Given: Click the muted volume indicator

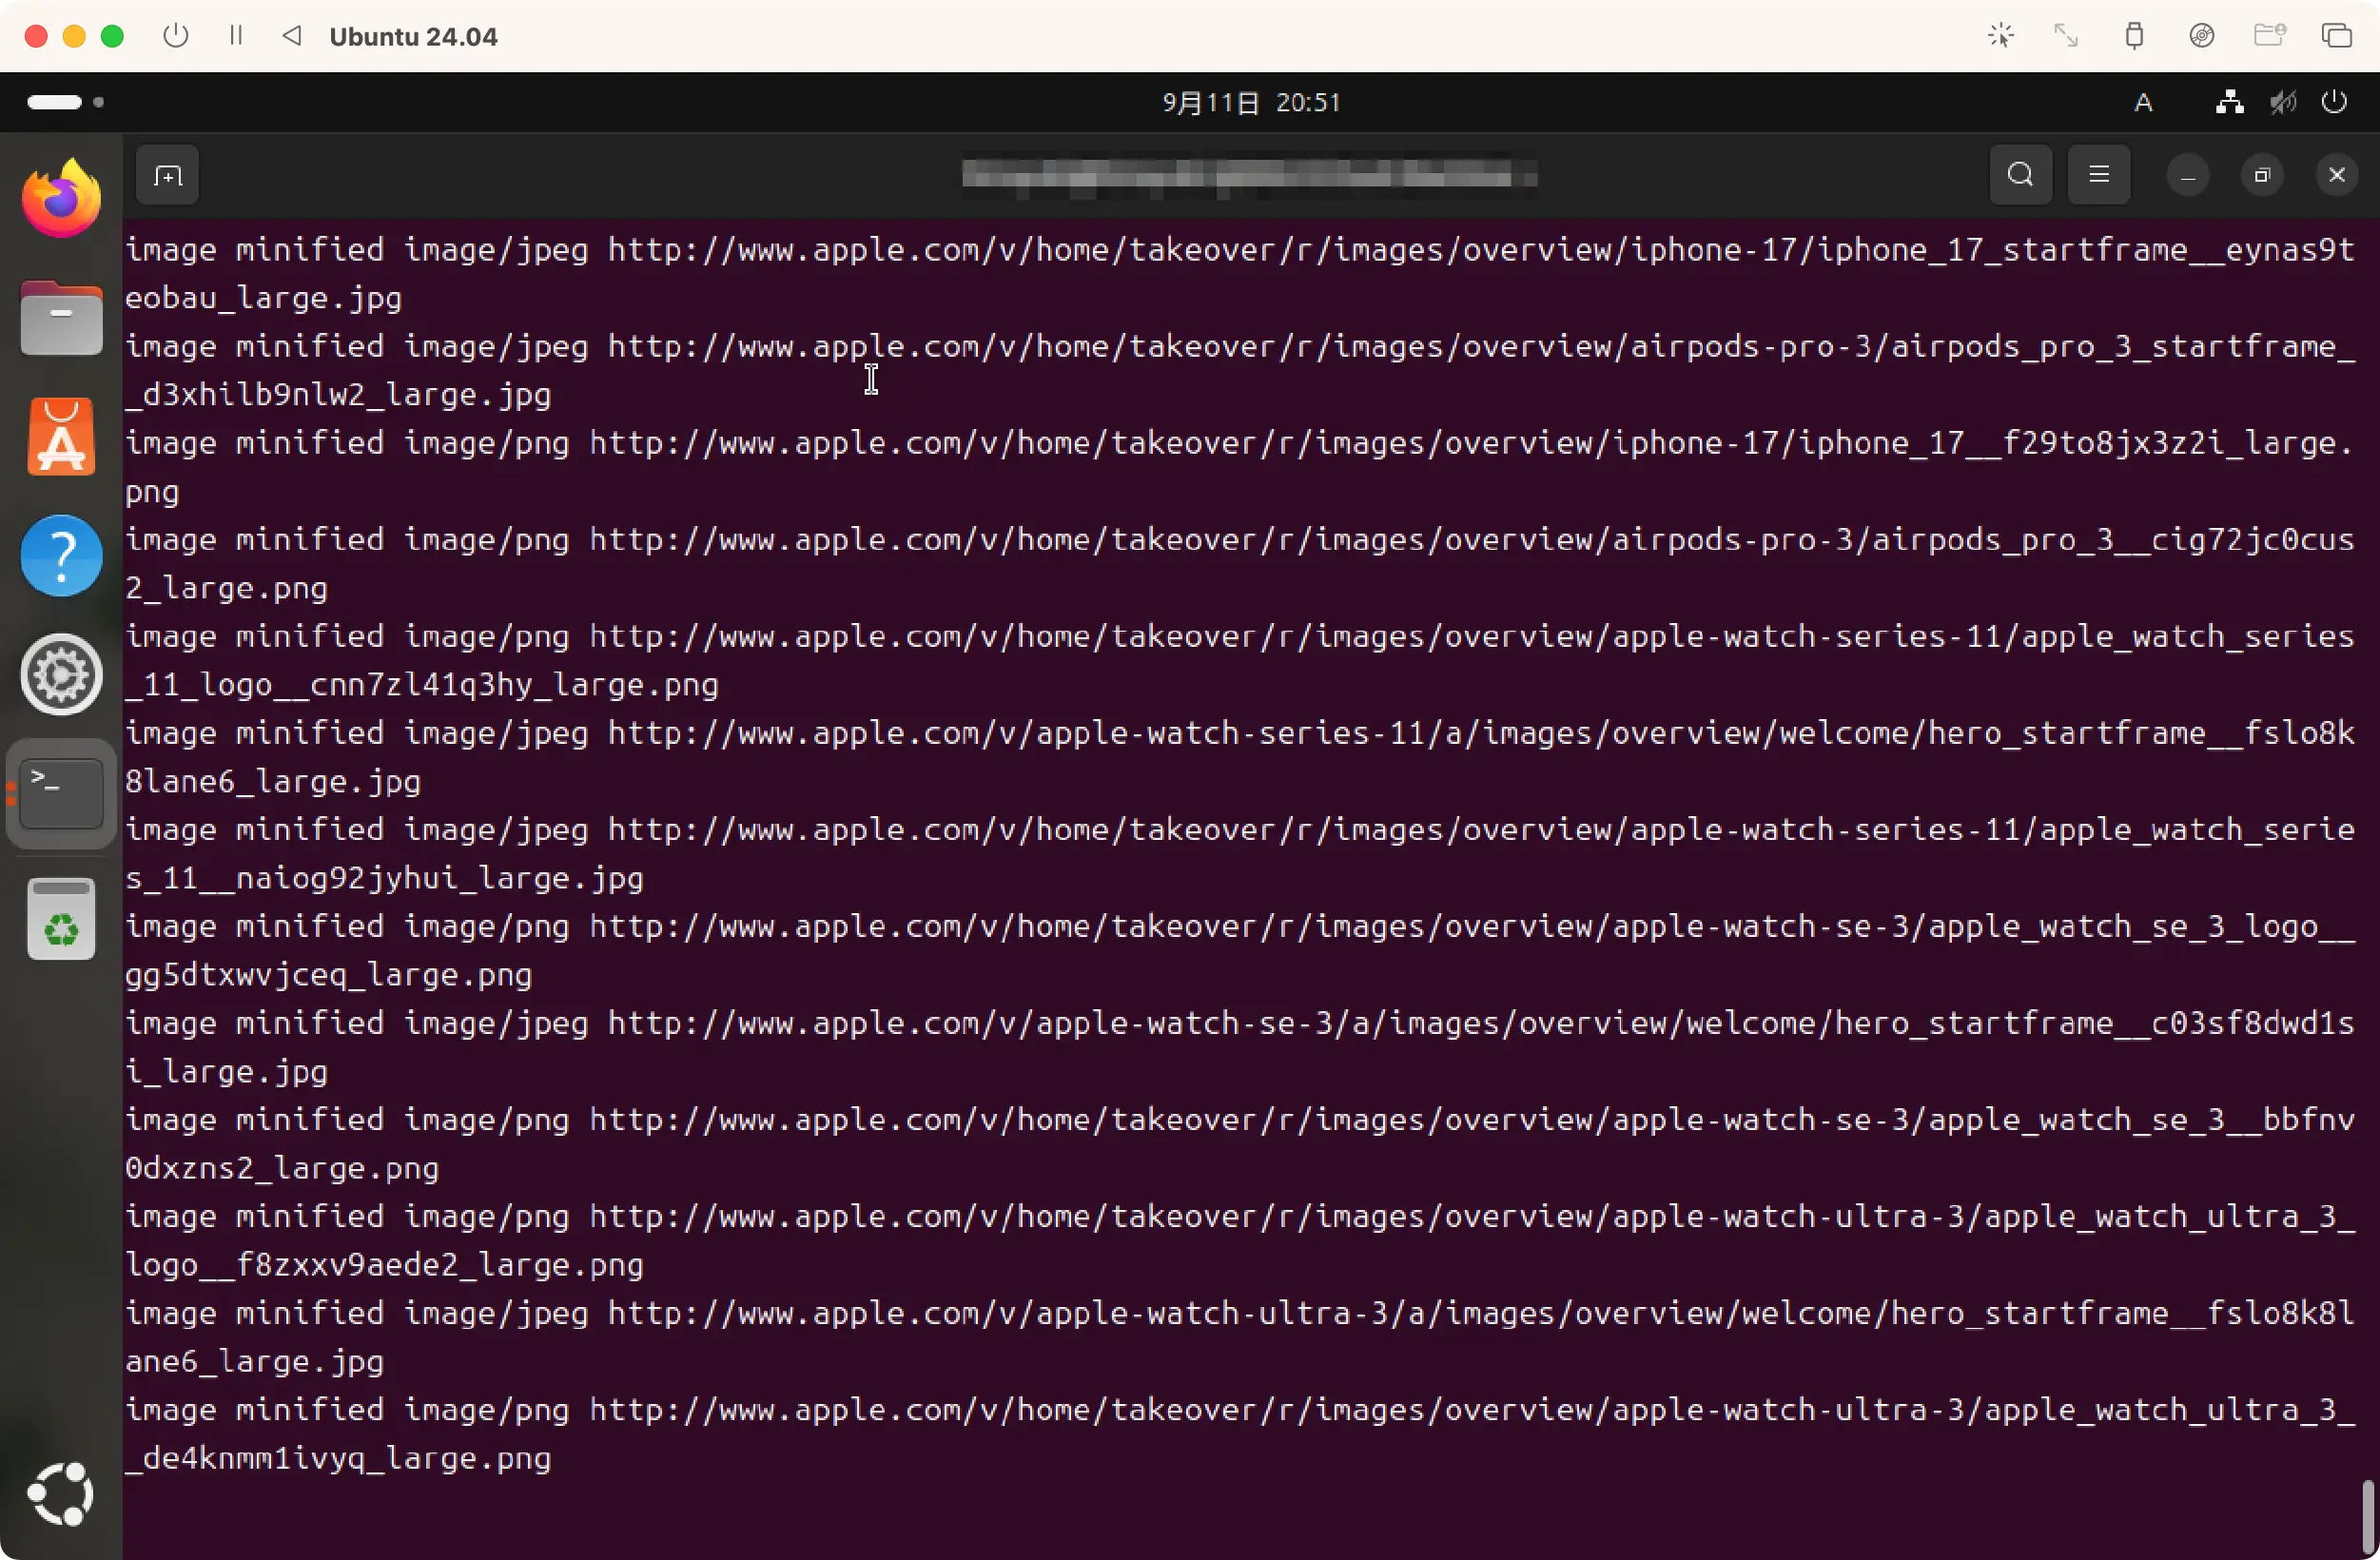Looking at the screenshot, I should (2282, 102).
